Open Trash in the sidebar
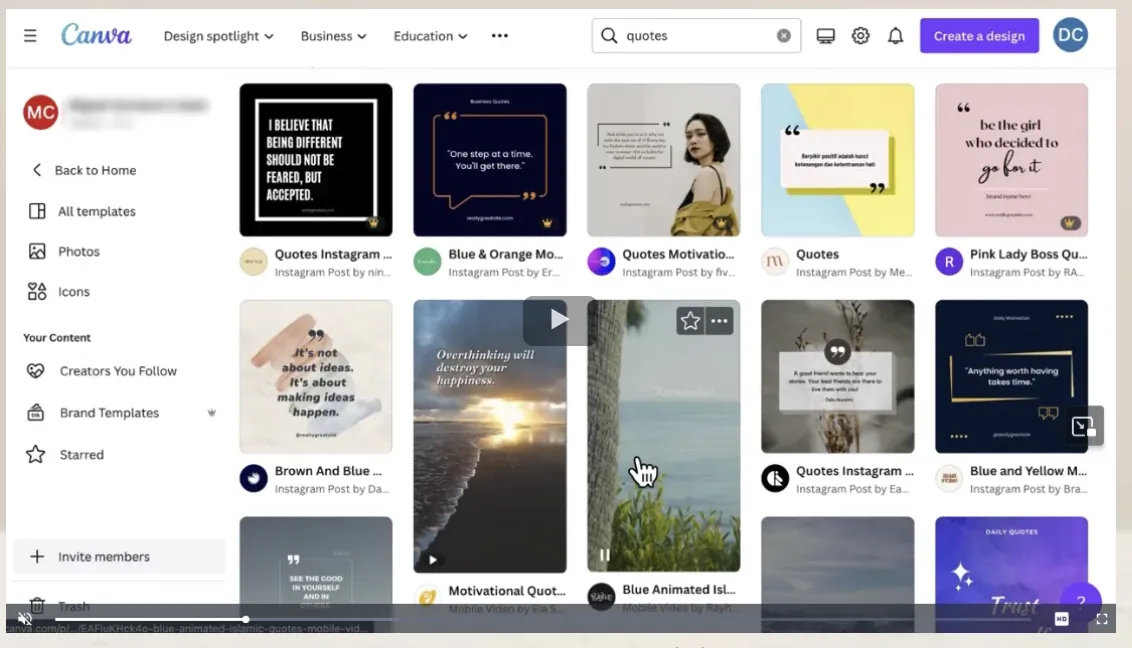The width and height of the screenshot is (1132, 648). click(x=74, y=606)
